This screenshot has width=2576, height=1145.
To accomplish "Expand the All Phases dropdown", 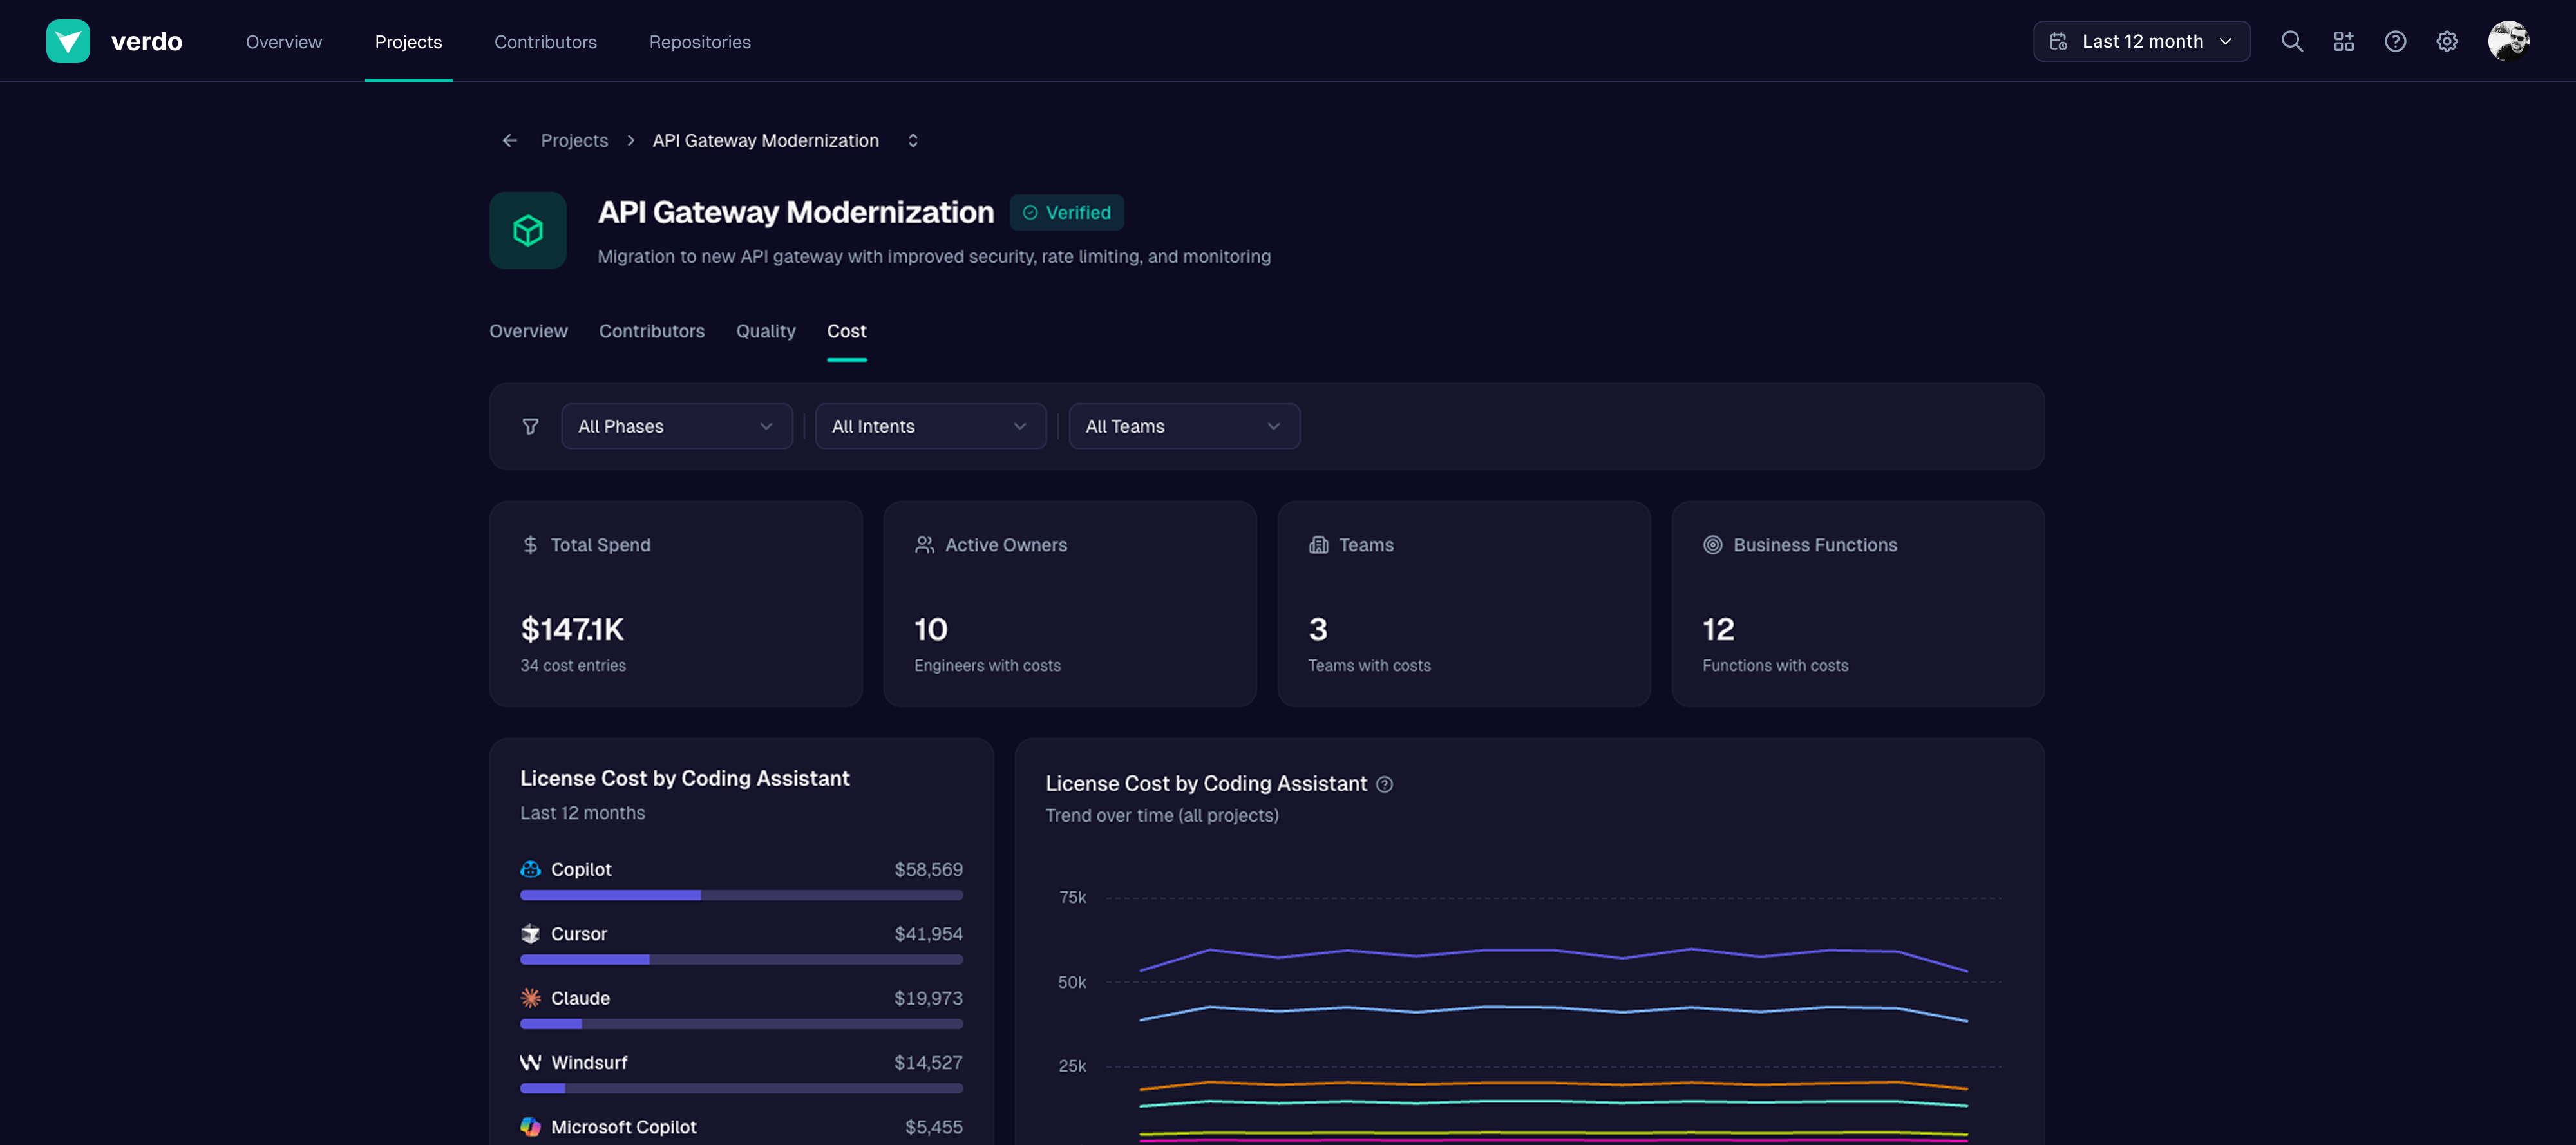I will point(676,427).
